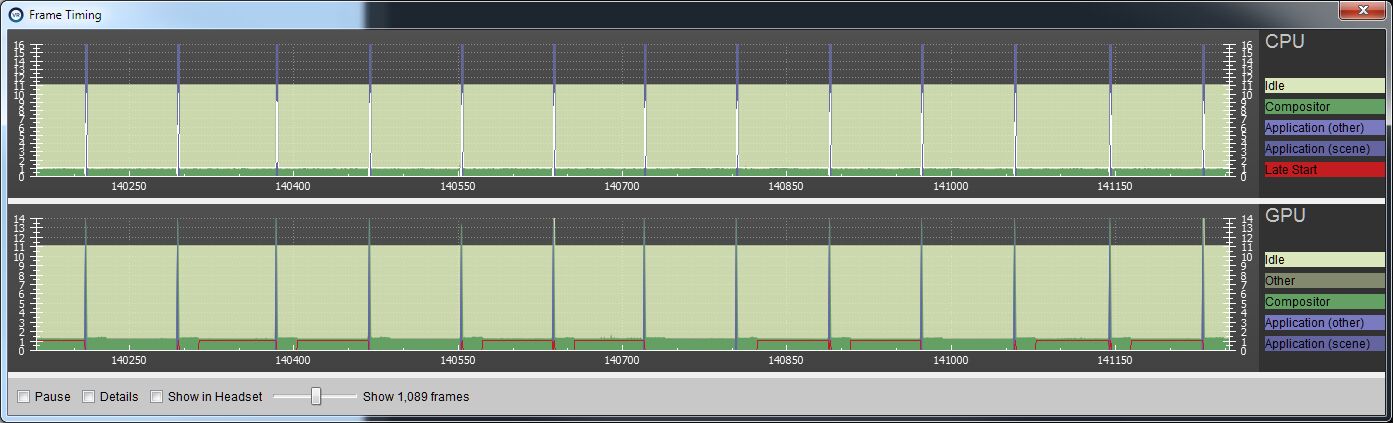This screenshot has width=1393, height=423.
Task: Toggle the Show in Headset checkbox
Action: pos(156,397)
